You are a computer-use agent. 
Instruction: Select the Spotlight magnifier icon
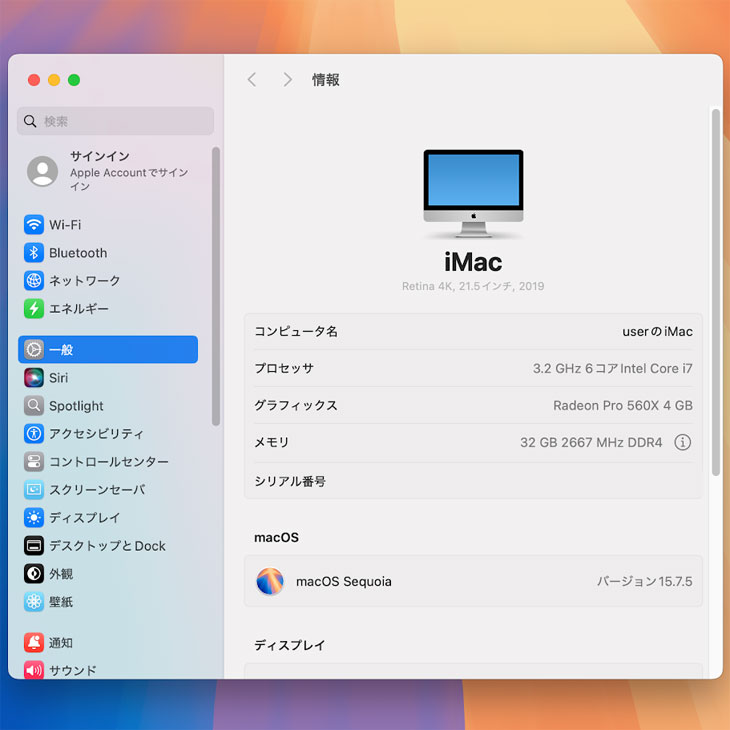(34, 406)
